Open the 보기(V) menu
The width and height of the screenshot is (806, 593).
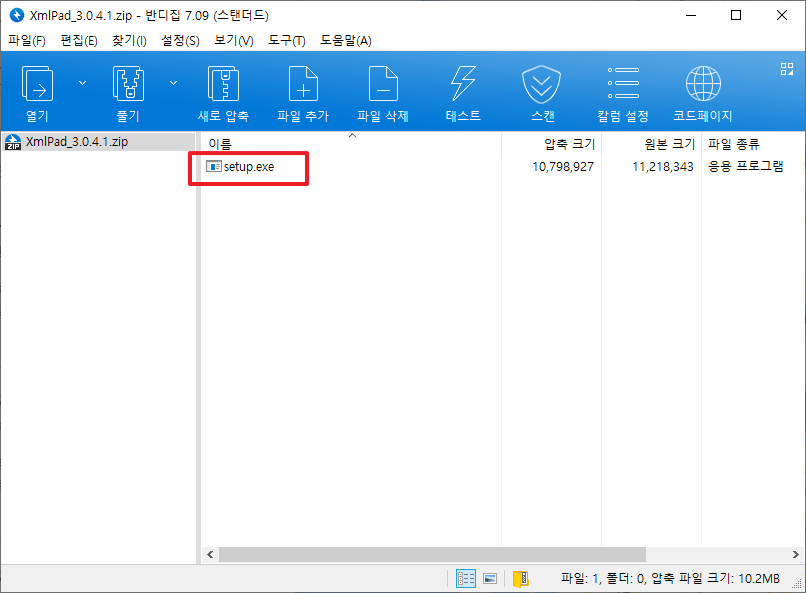[x=234, y=41]
